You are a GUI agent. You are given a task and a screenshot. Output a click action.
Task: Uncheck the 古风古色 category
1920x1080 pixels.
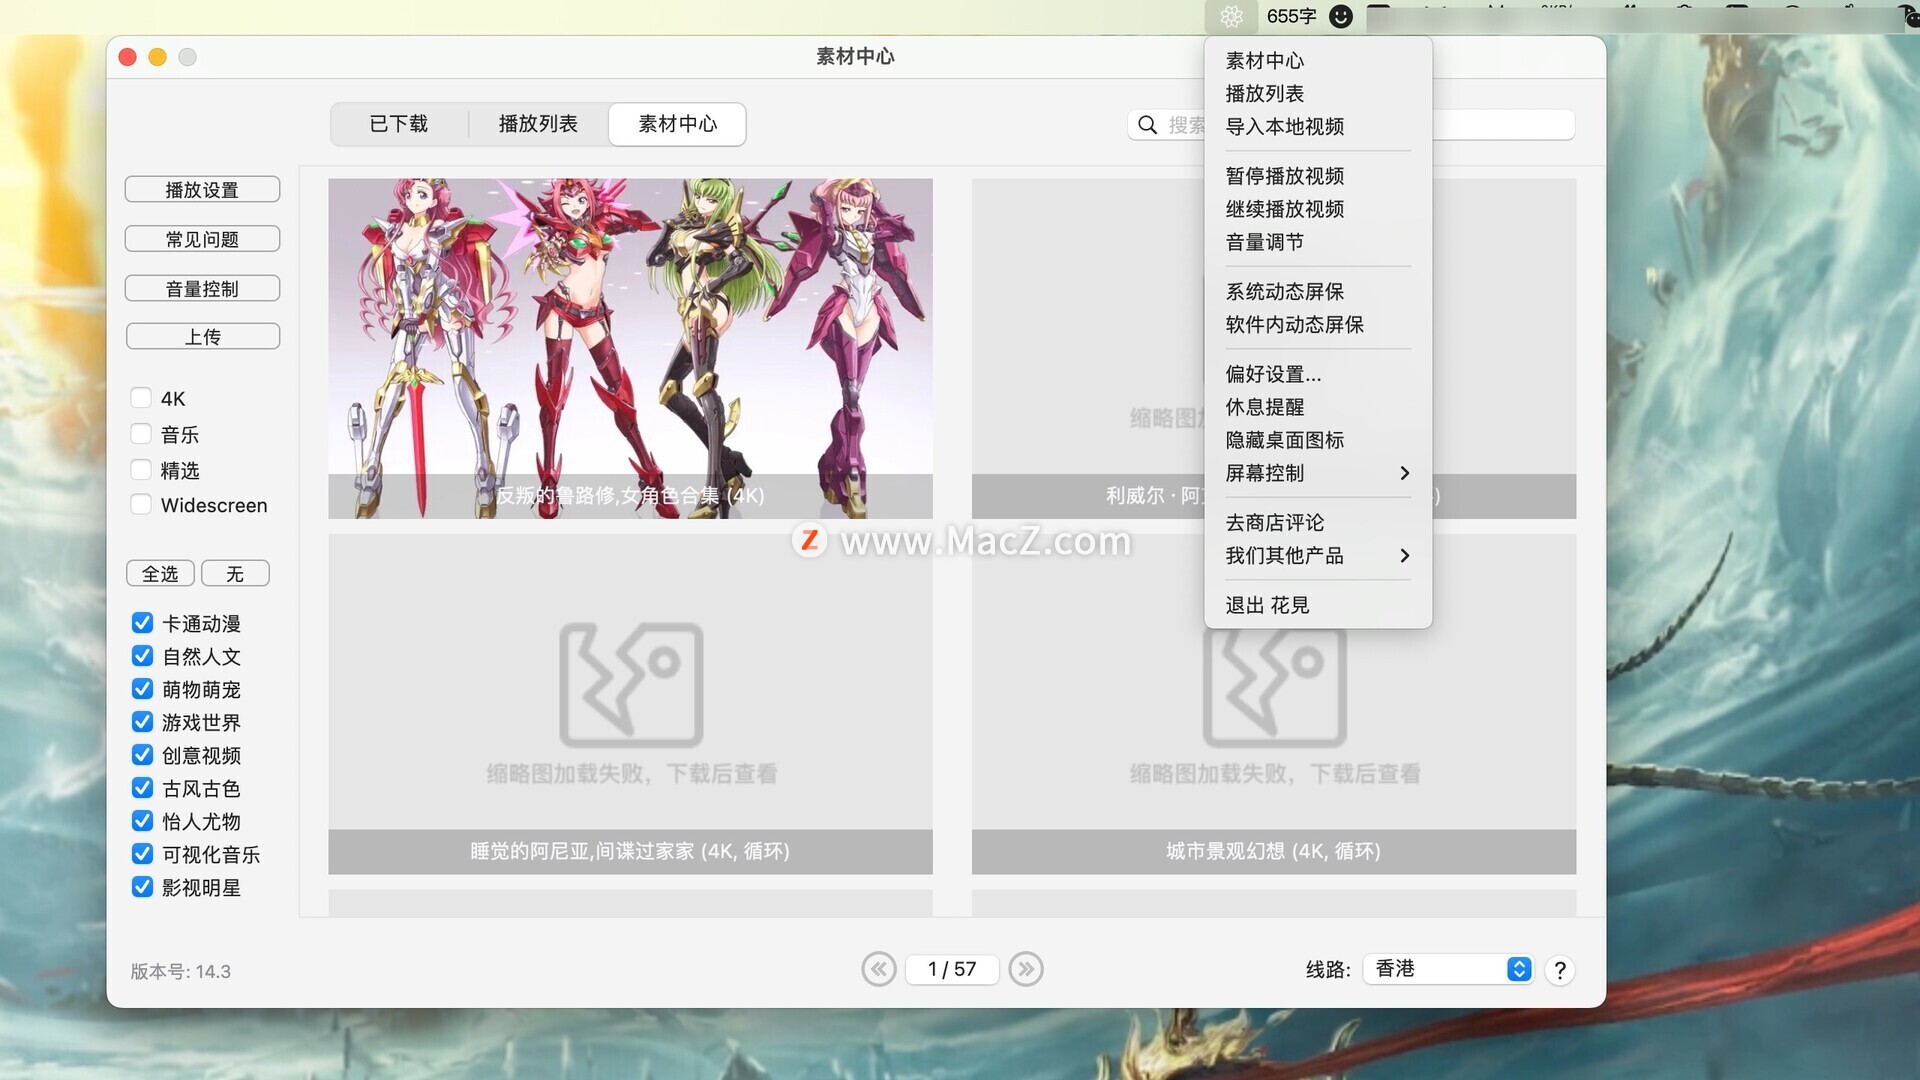click(x=142, y=788)
